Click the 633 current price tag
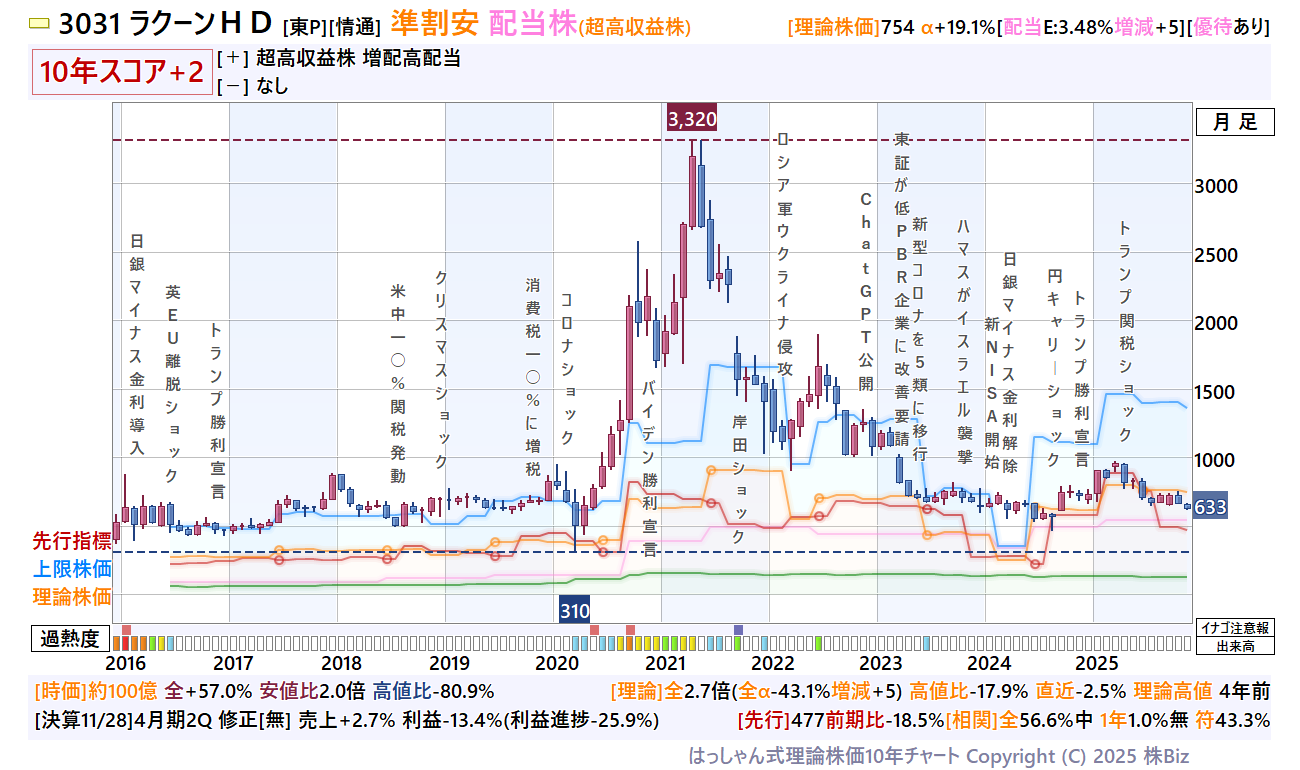The image size is (1300, 770). click(x=1210, y=507)
